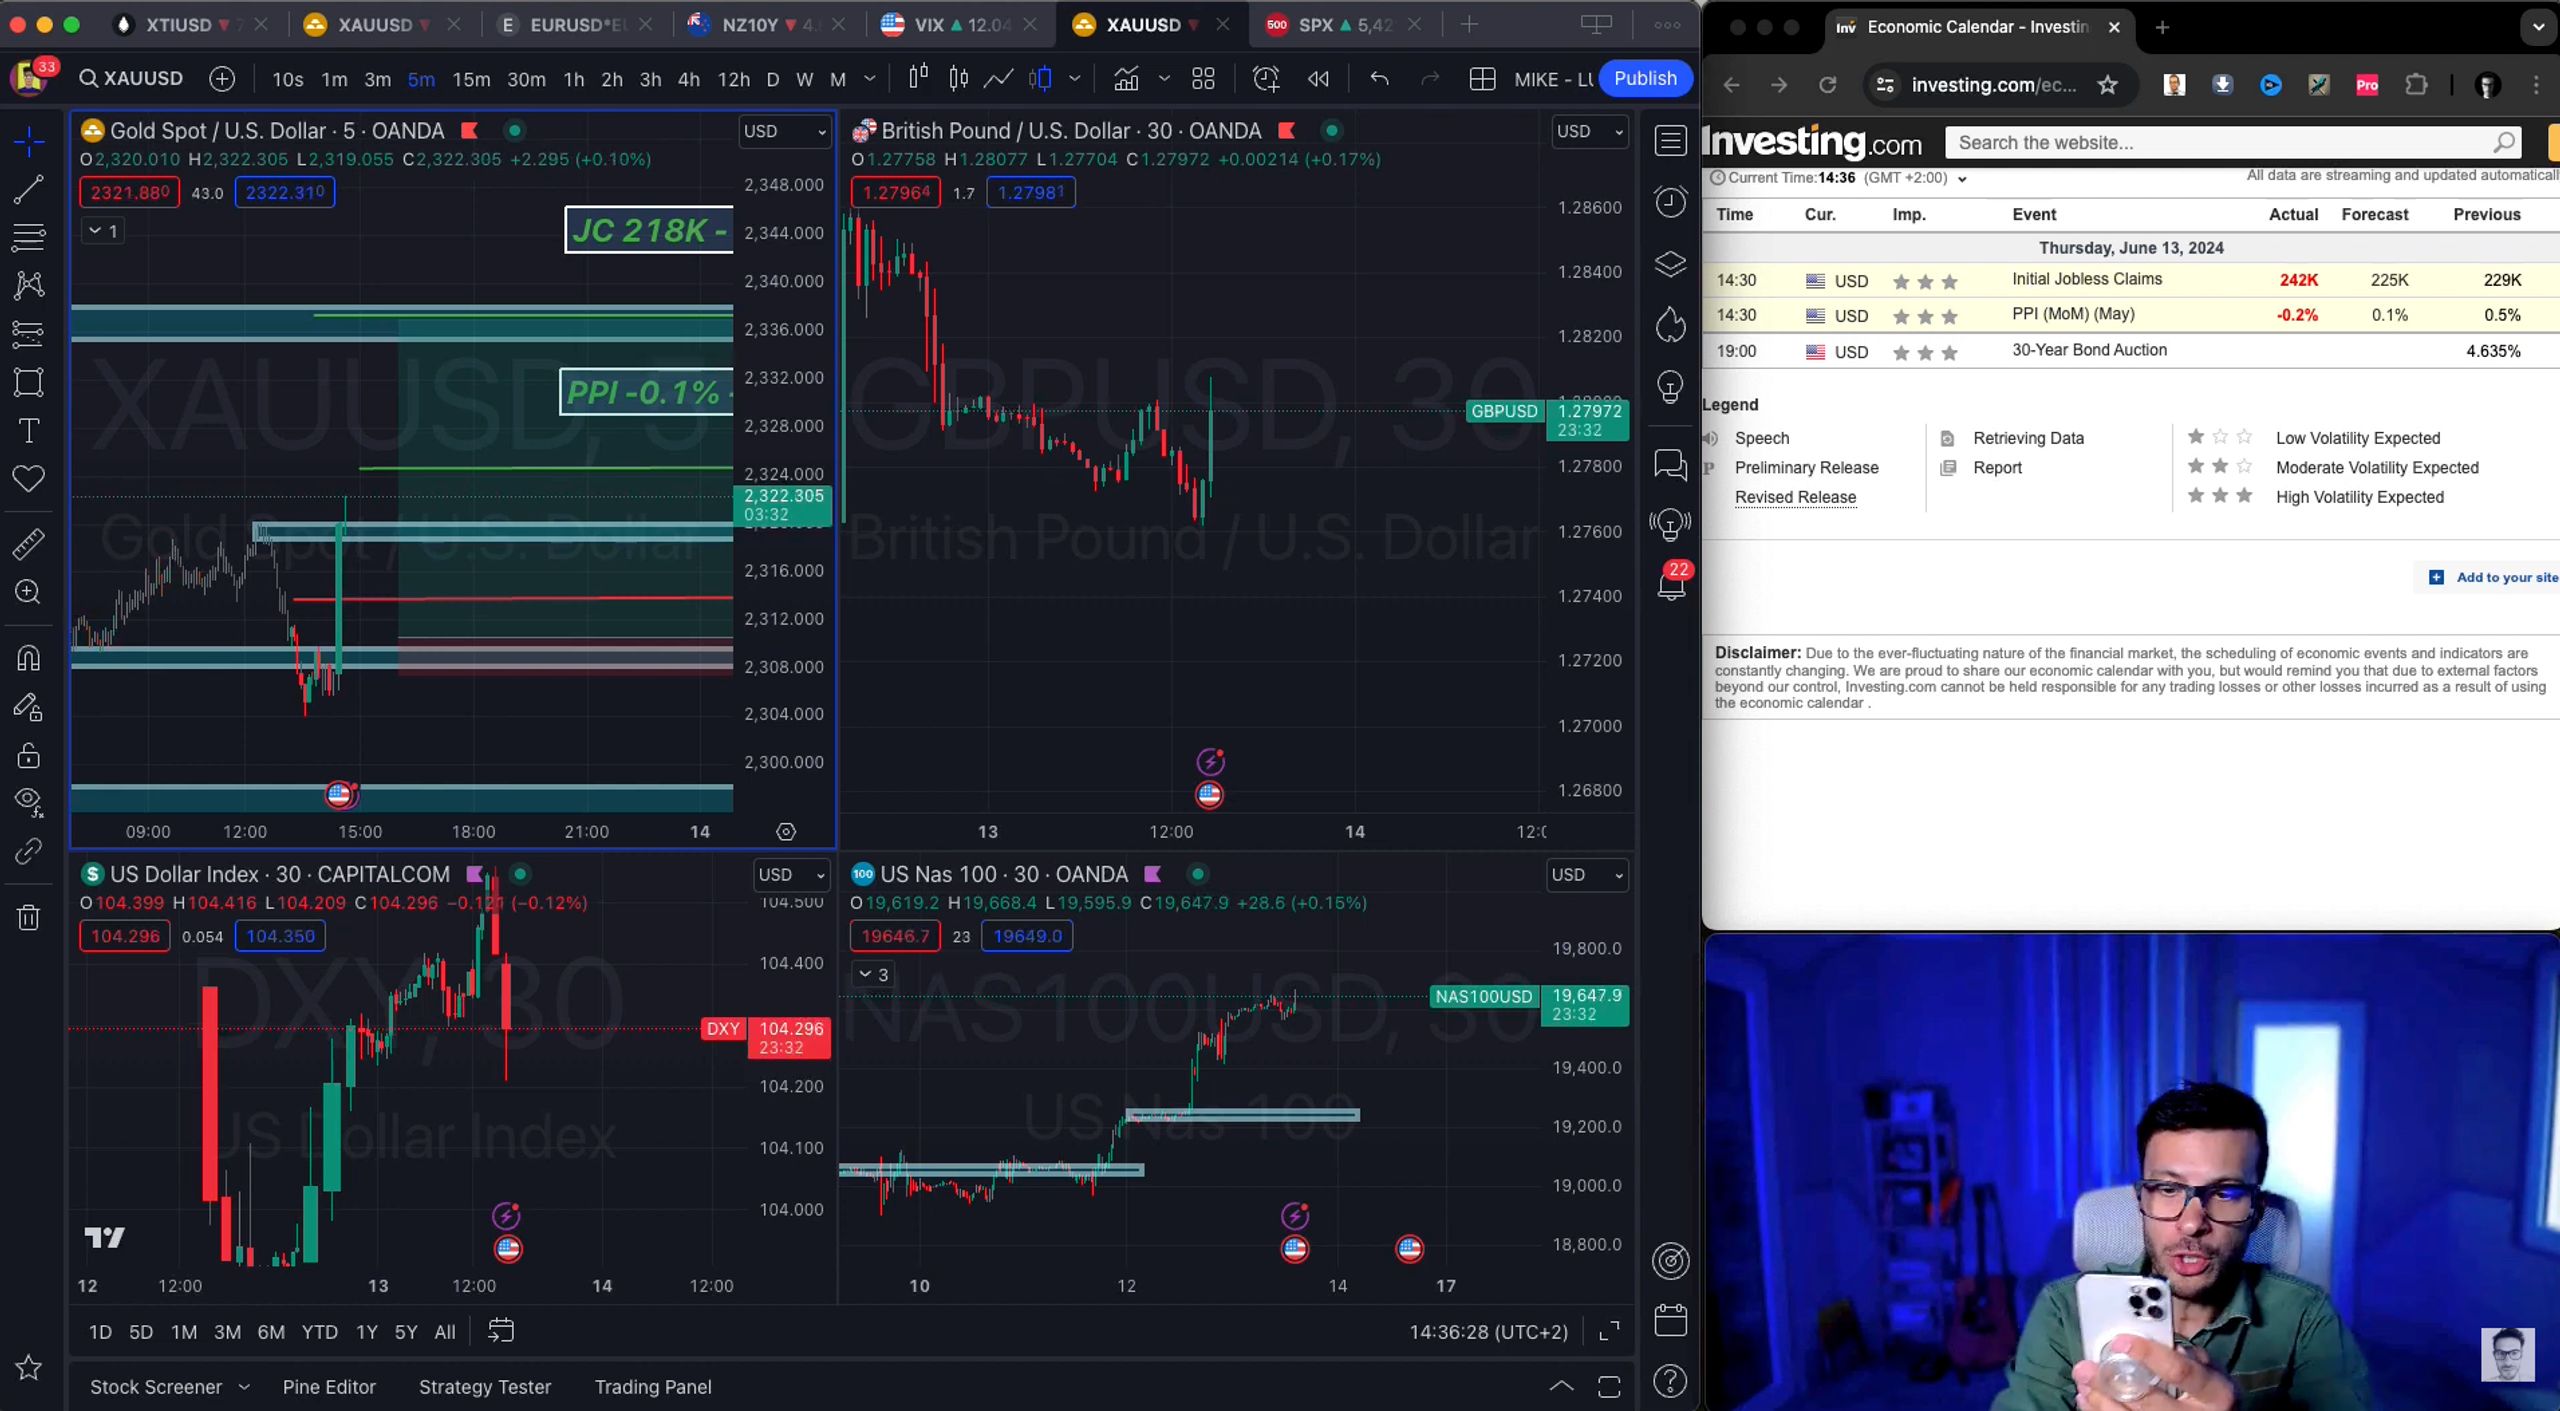This screenshot has height=1411, width=2560.
Task: Click the Revised Release link
Action: point(1795,497)
